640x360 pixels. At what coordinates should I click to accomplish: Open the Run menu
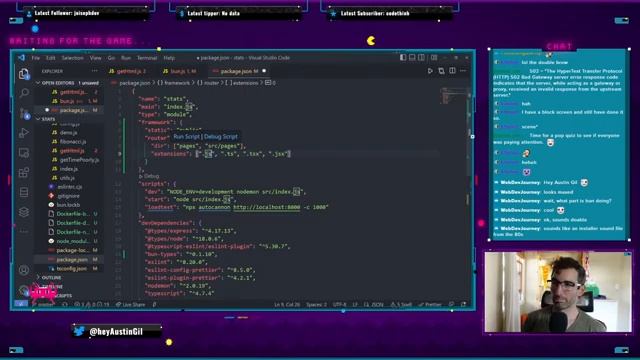pyautogui.click(x=126, y=58)
